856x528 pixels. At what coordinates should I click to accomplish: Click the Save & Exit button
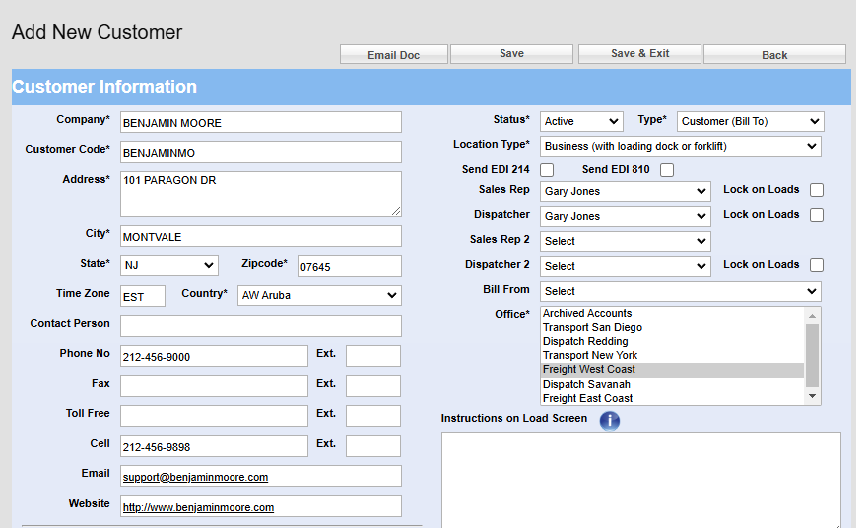click(640, 54)
